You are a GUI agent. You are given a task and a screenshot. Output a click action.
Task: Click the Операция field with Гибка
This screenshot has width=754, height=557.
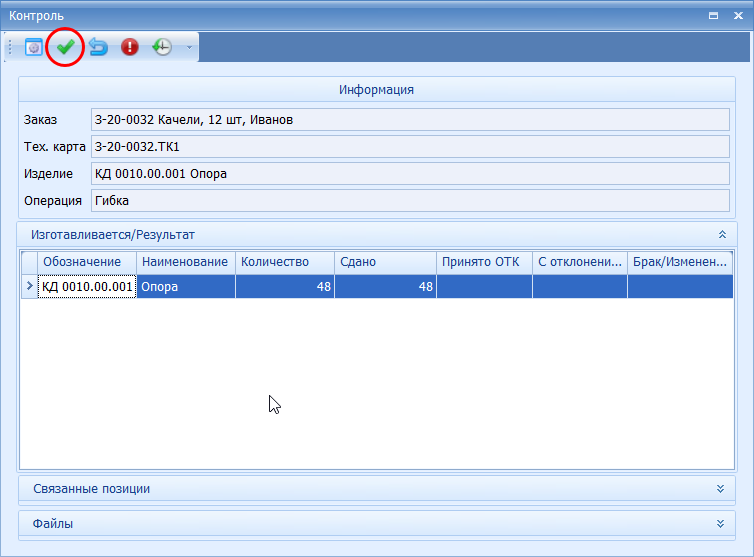(x=409, y=201)
